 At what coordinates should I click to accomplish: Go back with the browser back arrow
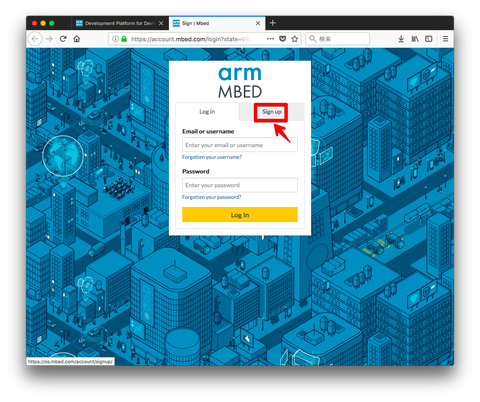pos(35,39)
